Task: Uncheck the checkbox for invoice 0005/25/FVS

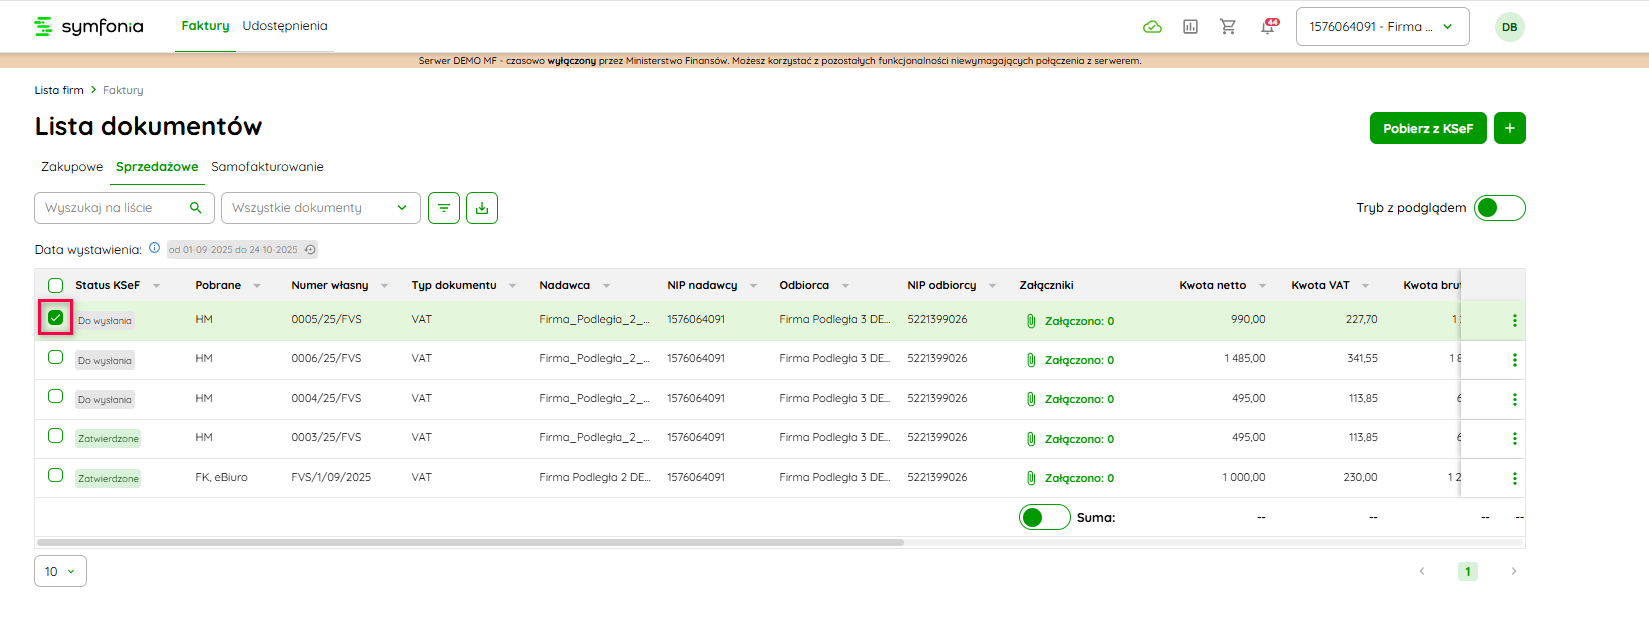Action: pos(56,318)
